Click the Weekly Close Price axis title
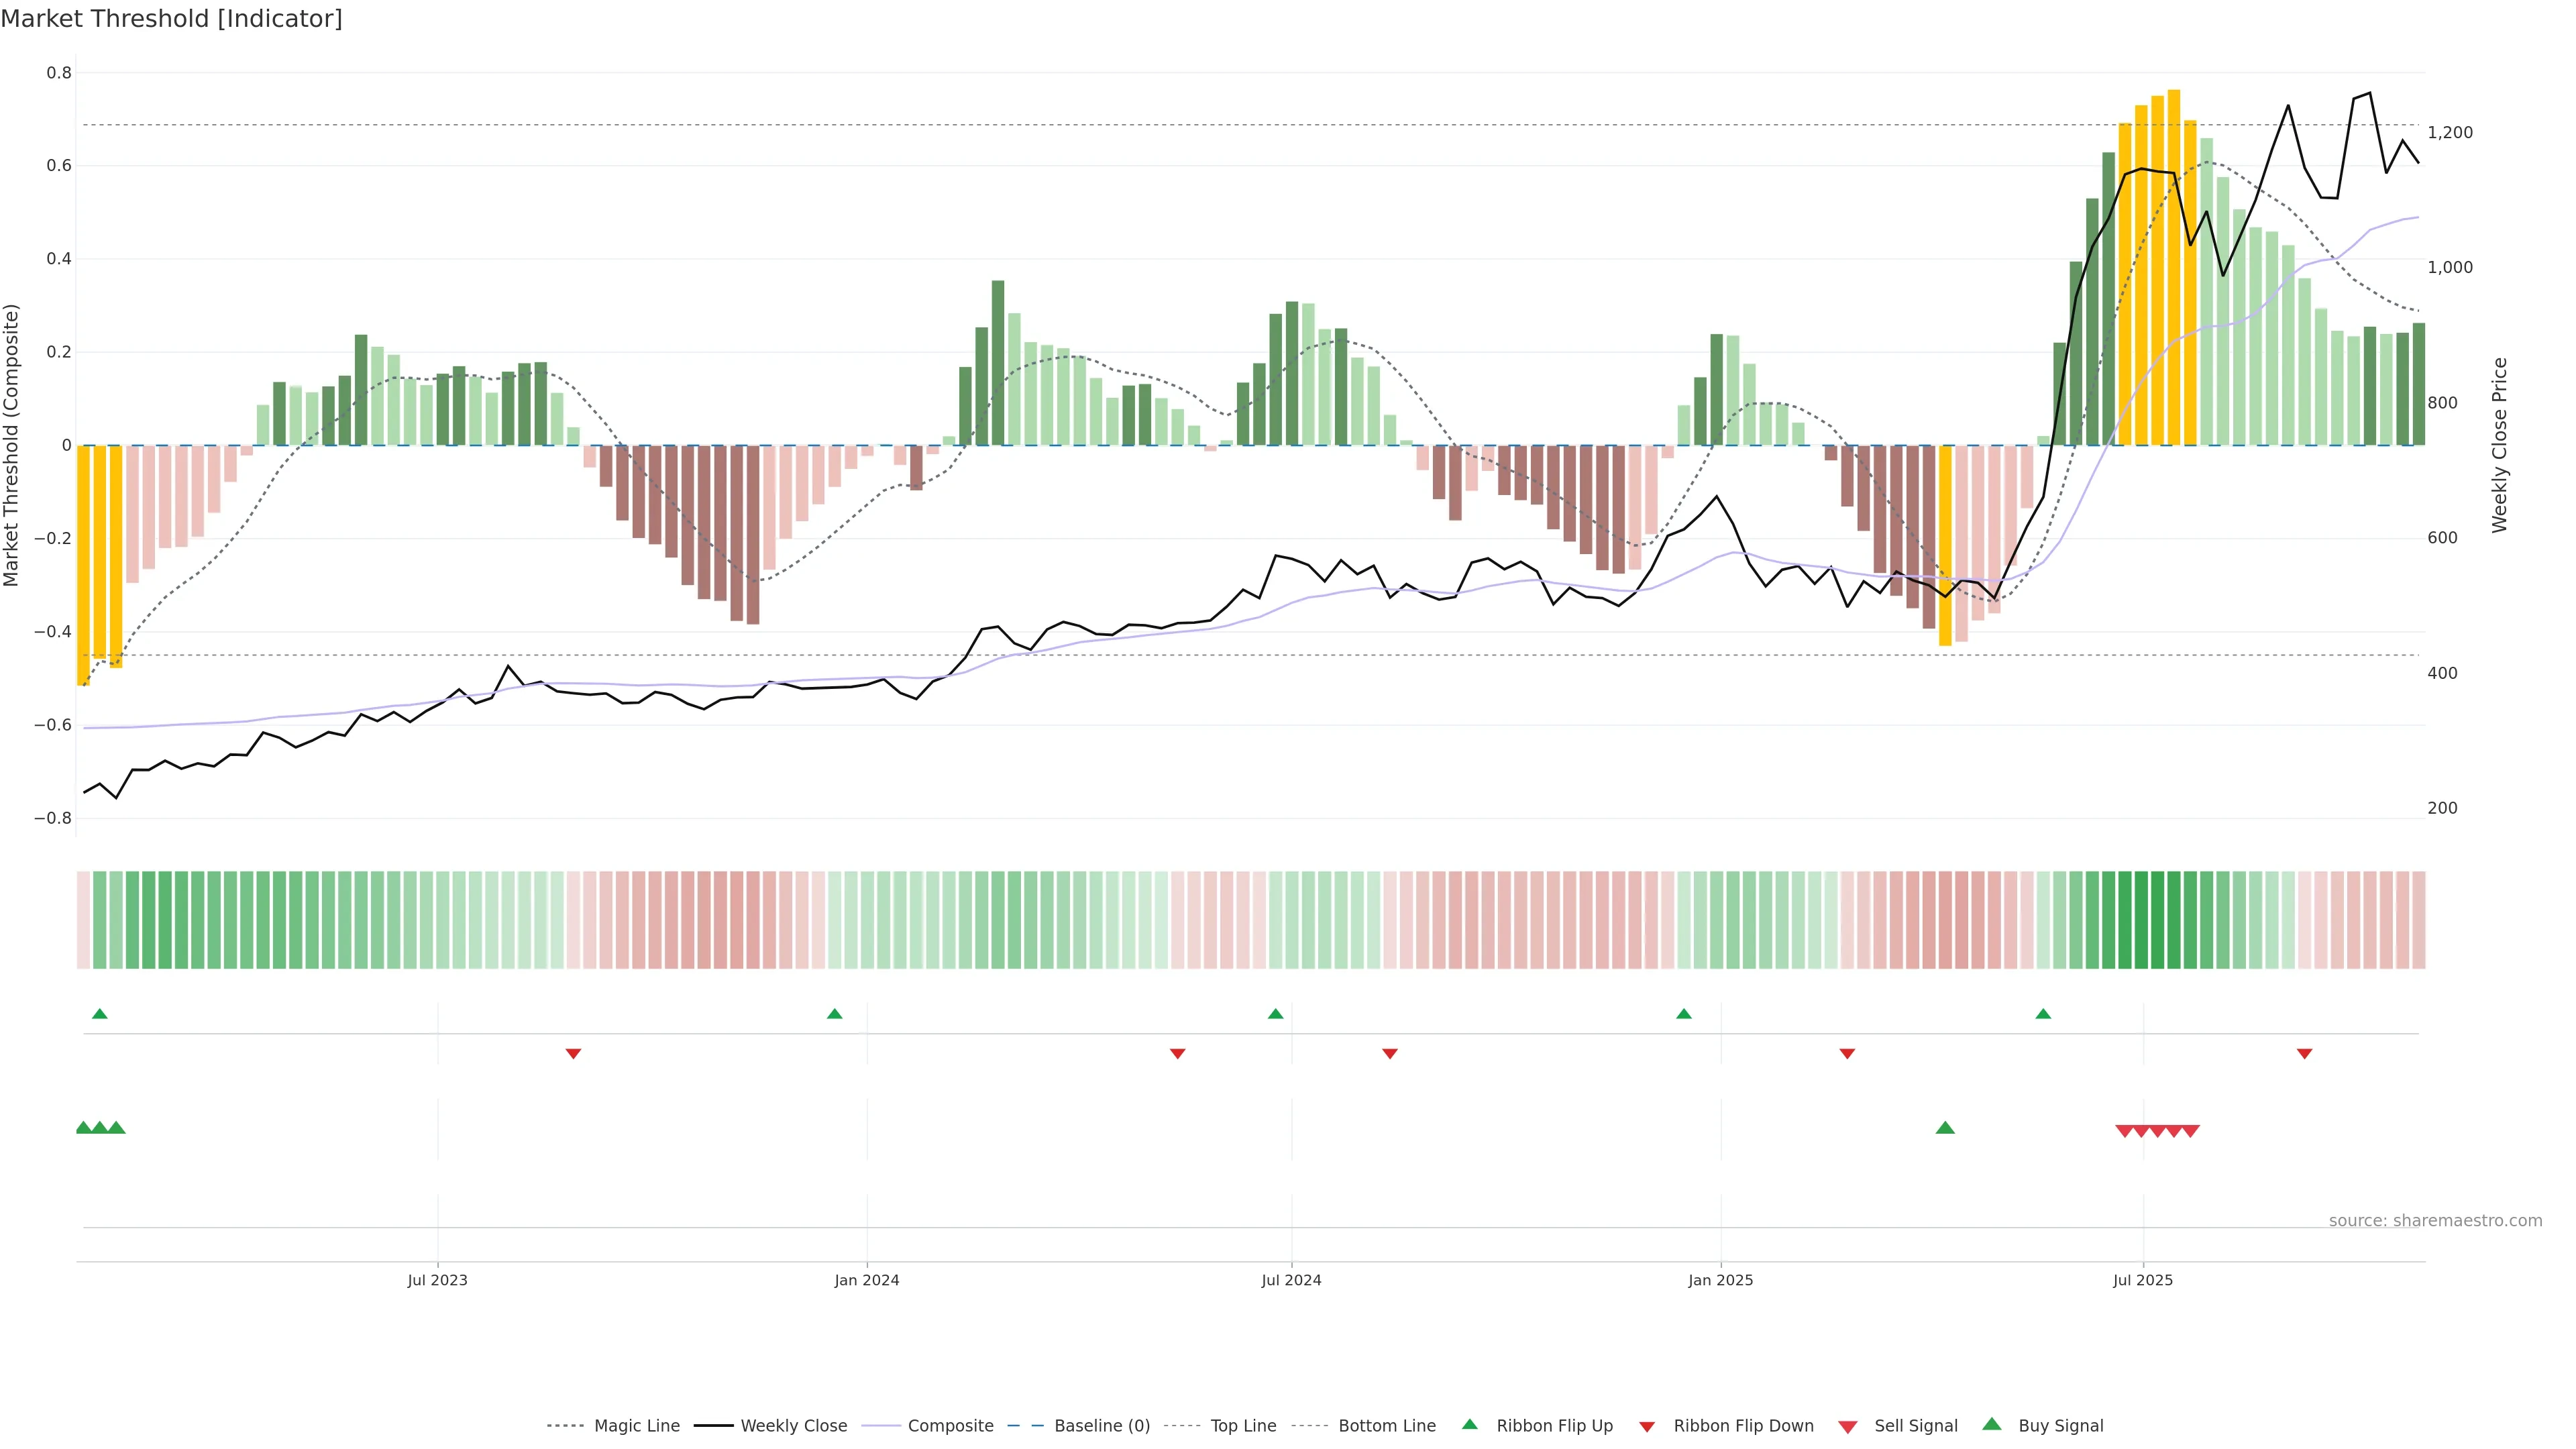The width and height of the screenshot is (2576, 1449). (2499, 445)
